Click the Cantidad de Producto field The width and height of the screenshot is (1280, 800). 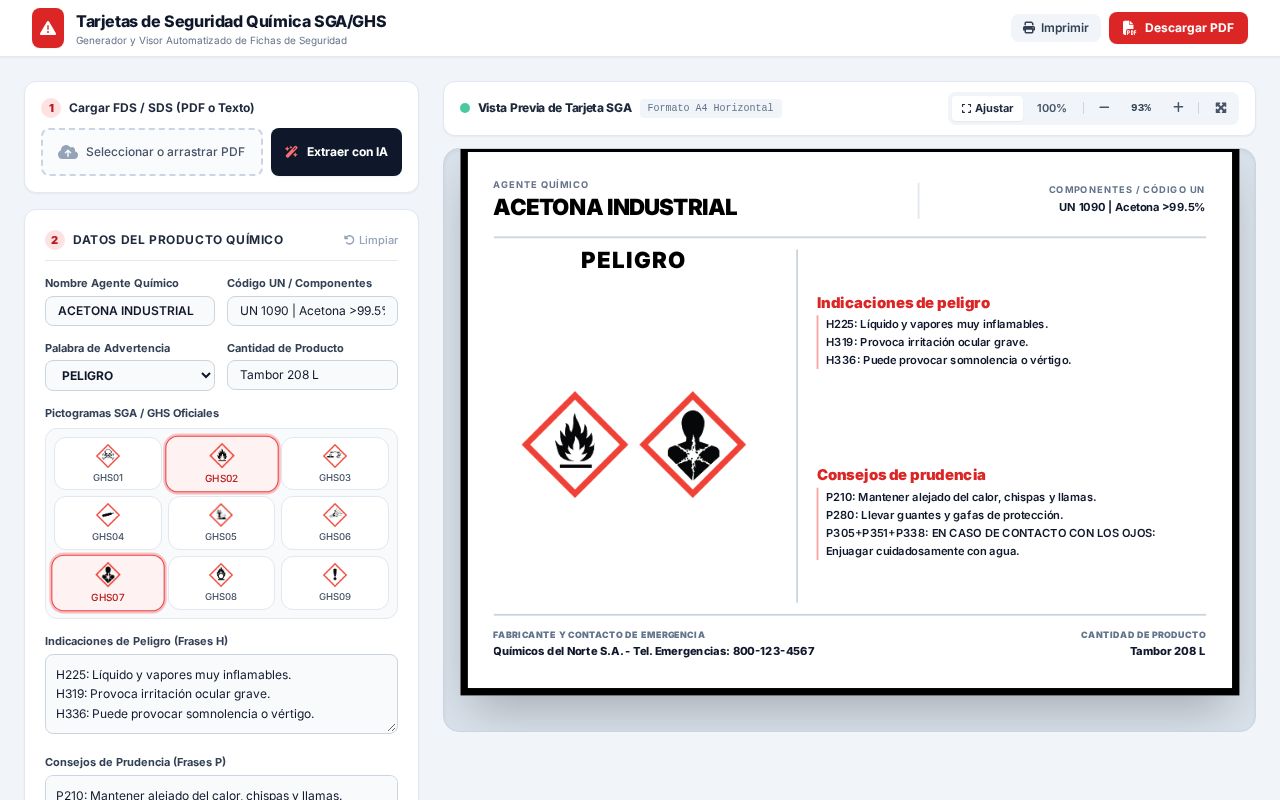(x=312, y=375)
